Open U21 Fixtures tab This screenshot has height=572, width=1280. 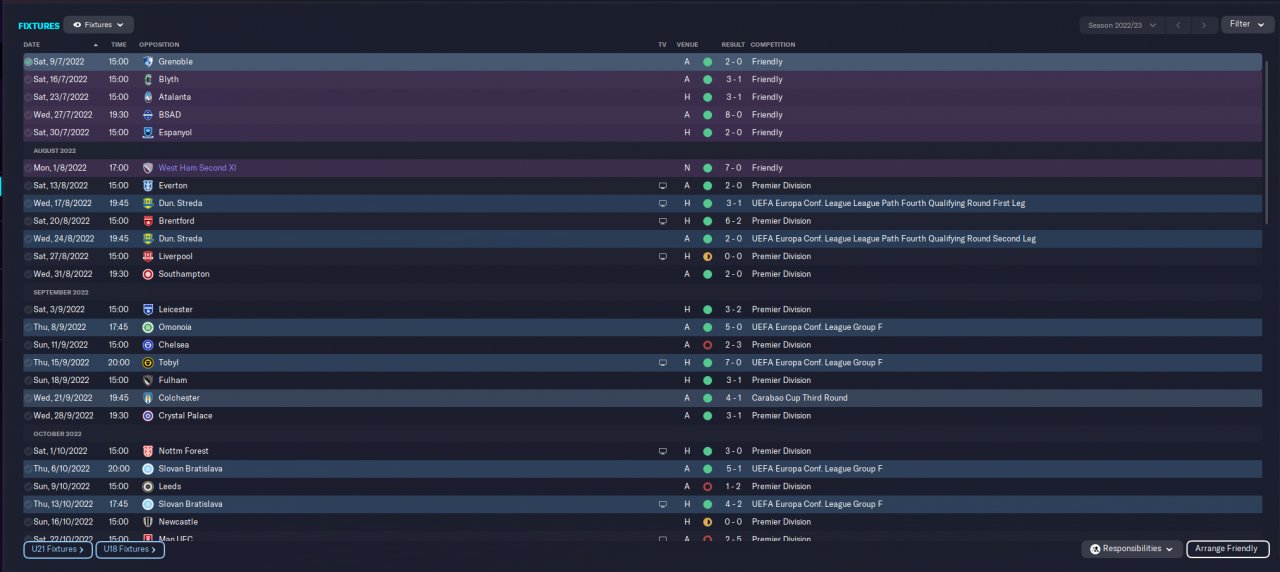58,549
